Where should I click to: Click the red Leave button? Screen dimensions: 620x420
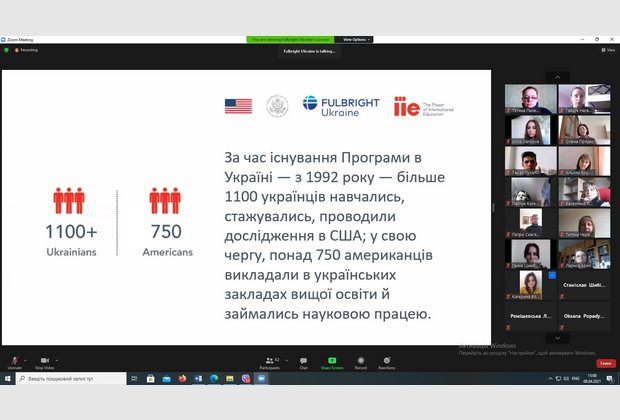tap(606, 363)
